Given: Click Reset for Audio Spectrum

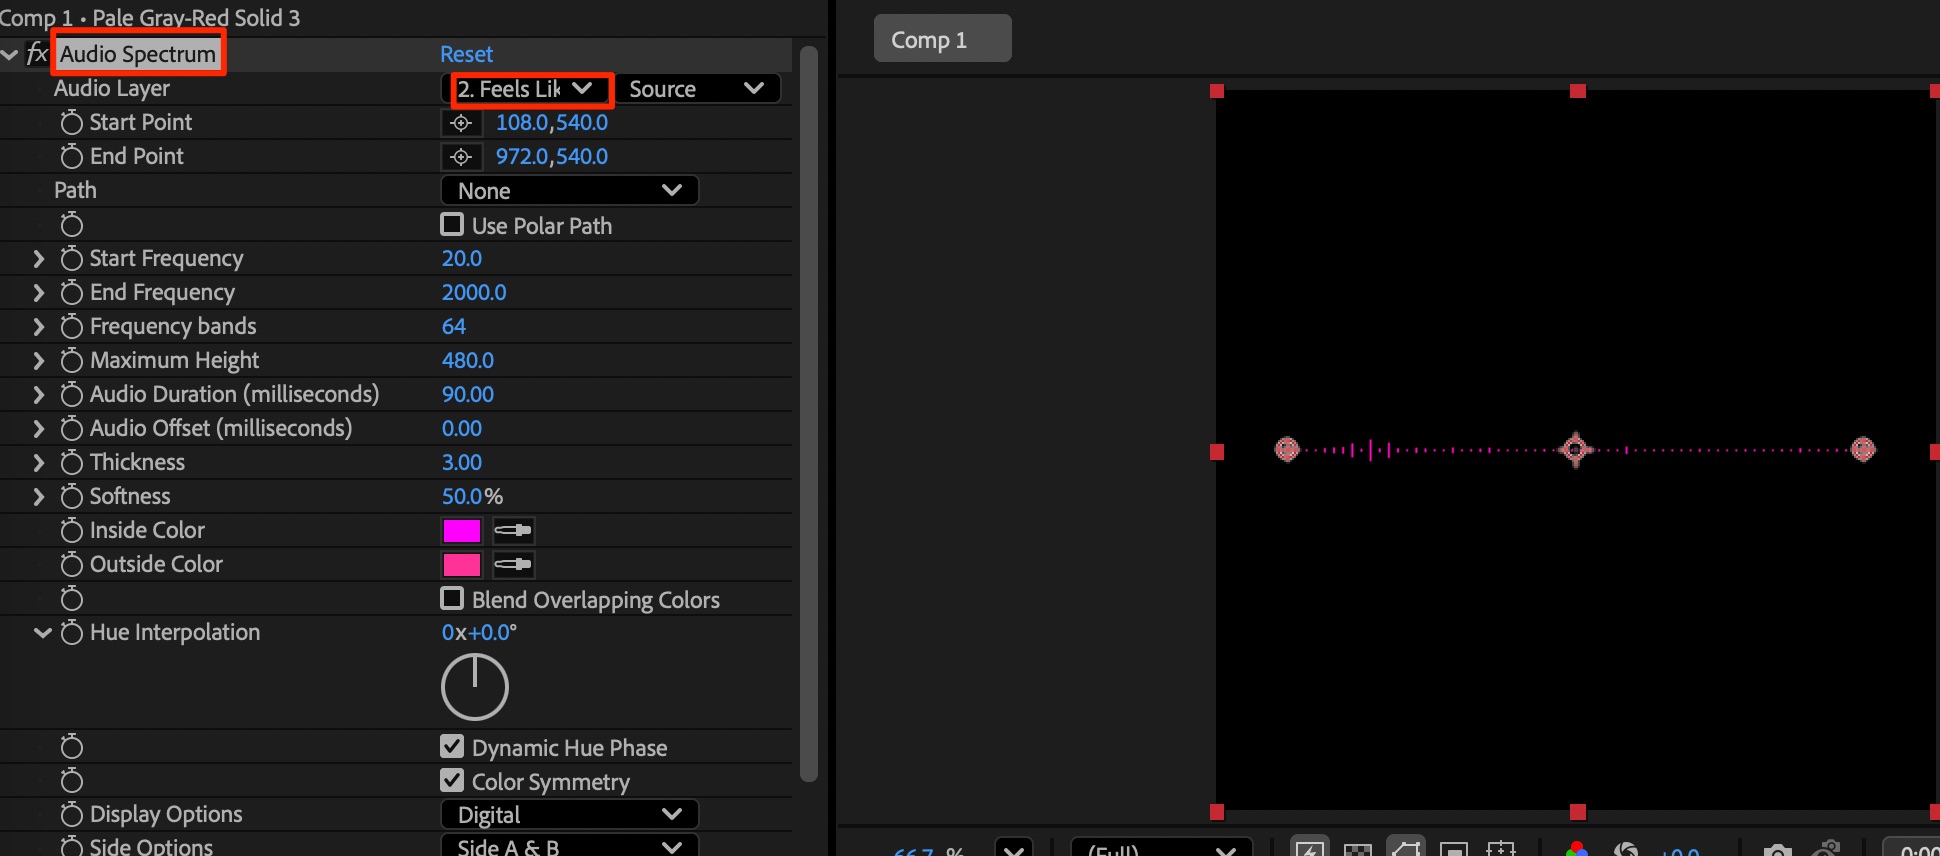Looking at the screenshot, I should click(x=466, y=54).
